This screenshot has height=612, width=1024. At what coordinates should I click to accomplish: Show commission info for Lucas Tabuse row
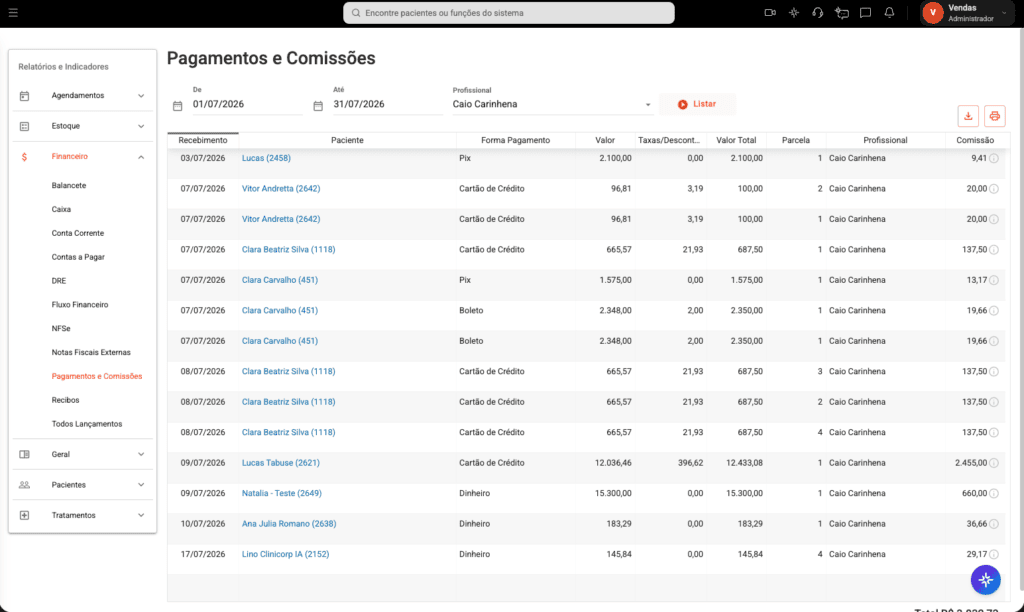(x=994, y=463)
